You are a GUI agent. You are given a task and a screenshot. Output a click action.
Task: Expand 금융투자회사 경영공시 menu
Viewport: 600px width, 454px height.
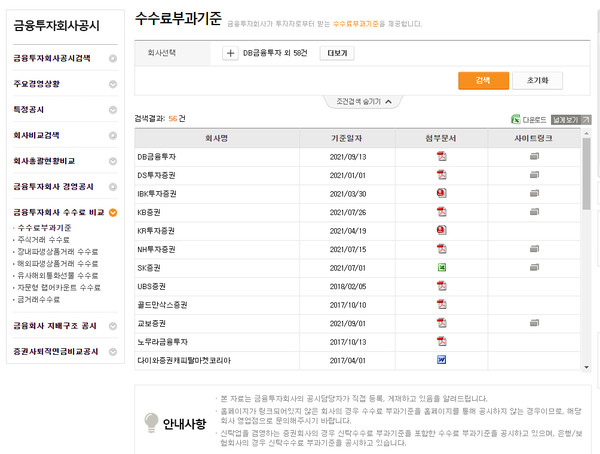[113, 187]
